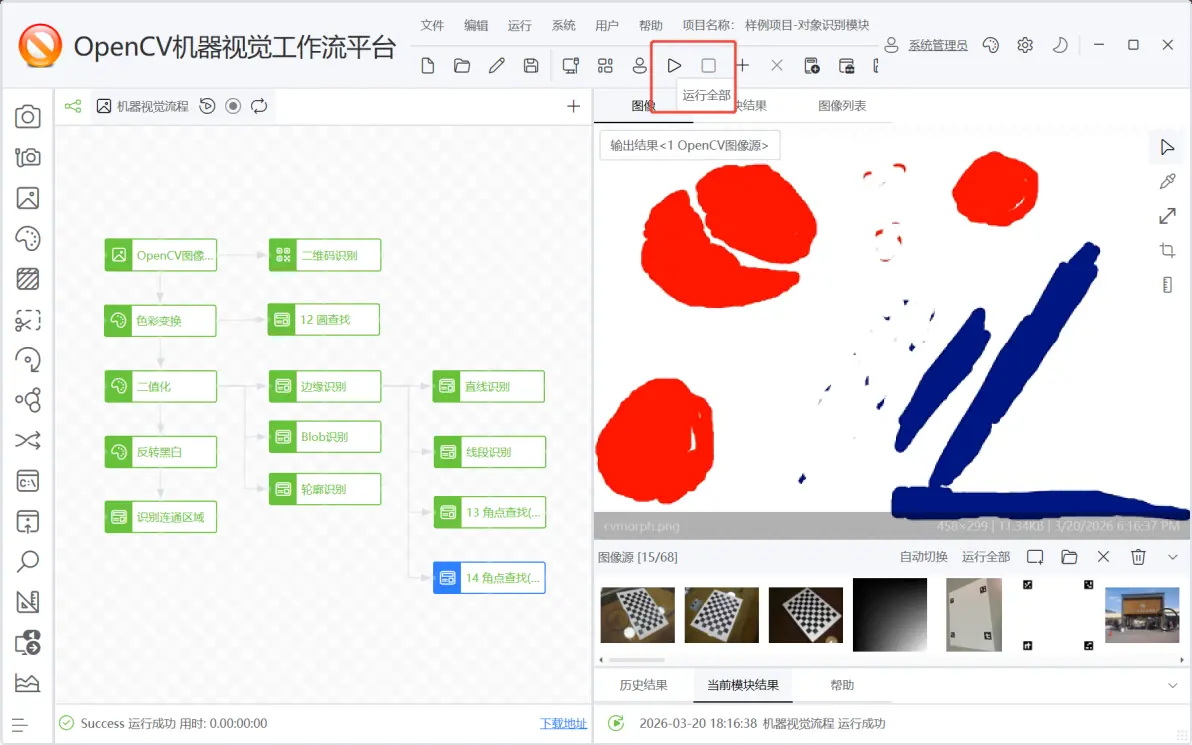Click the share workflow icon
Viewport: 1192px width, 745px height.
73,106
